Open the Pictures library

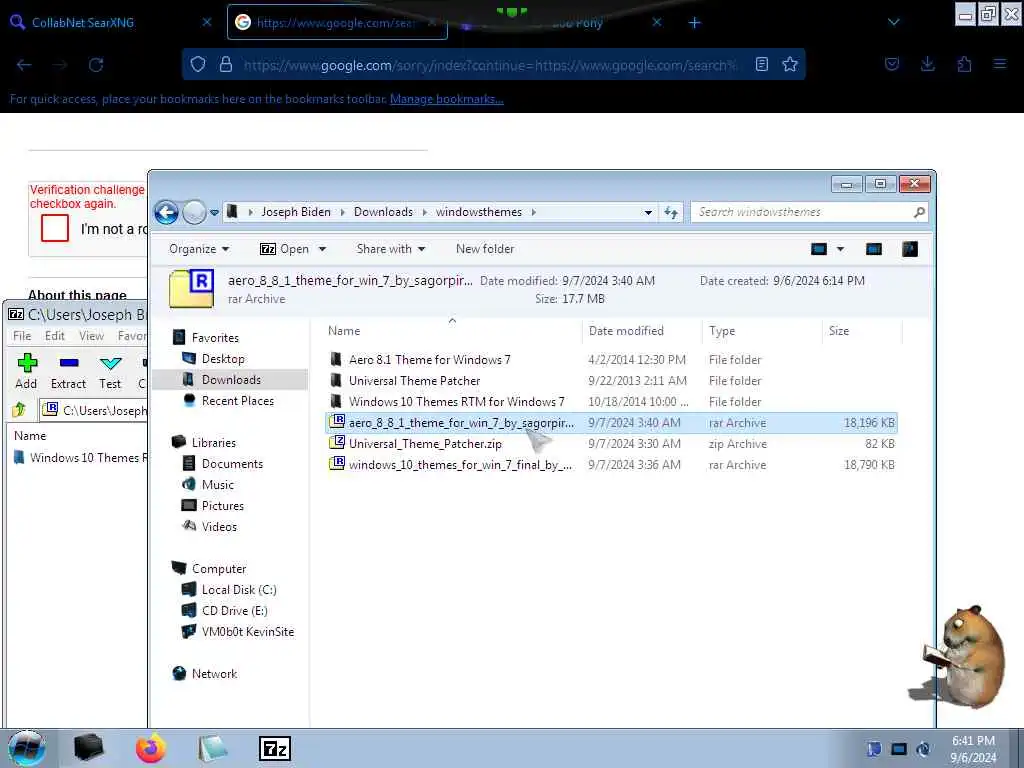click(222, 505)
